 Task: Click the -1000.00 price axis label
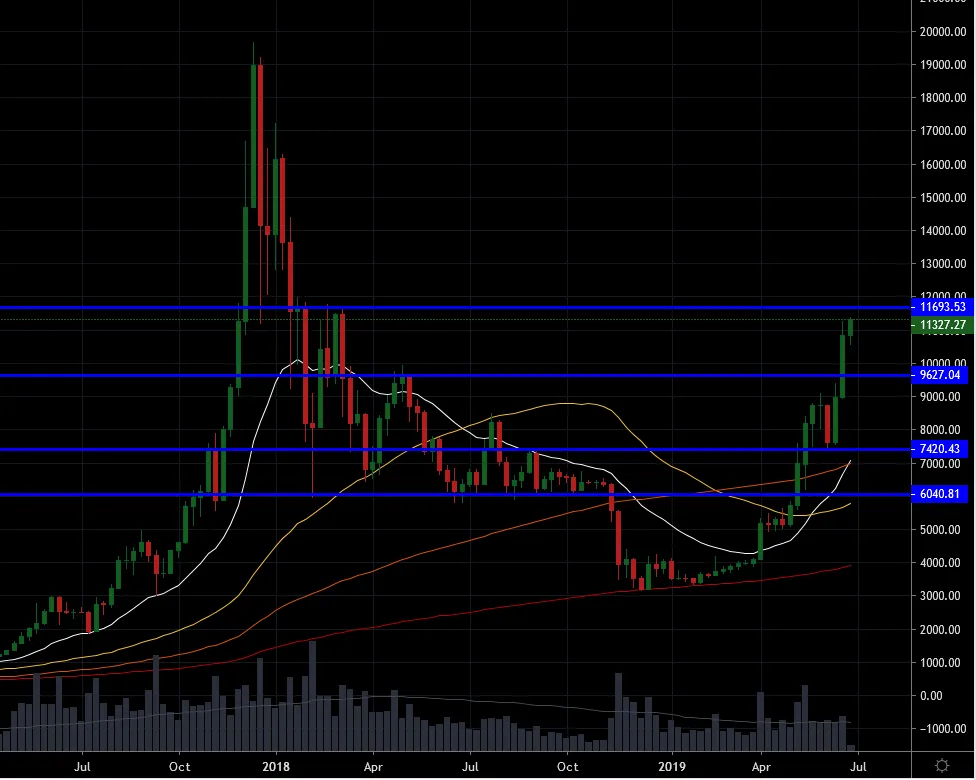tap(942, 729)
